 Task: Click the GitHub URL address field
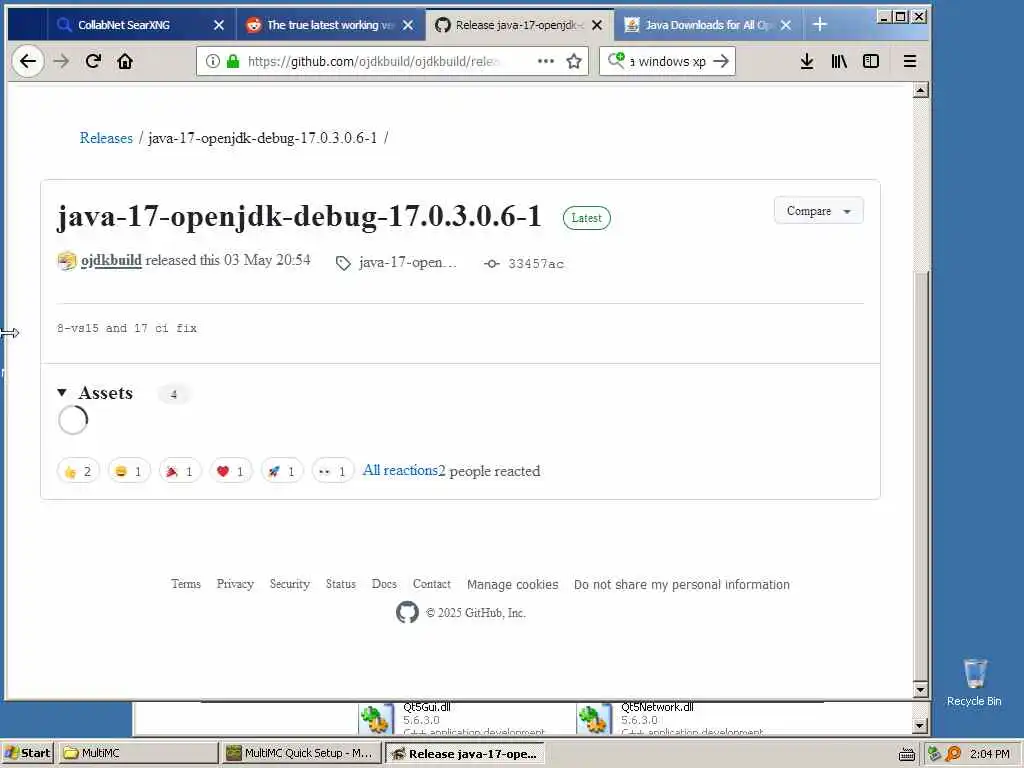[x=372, y=61]
